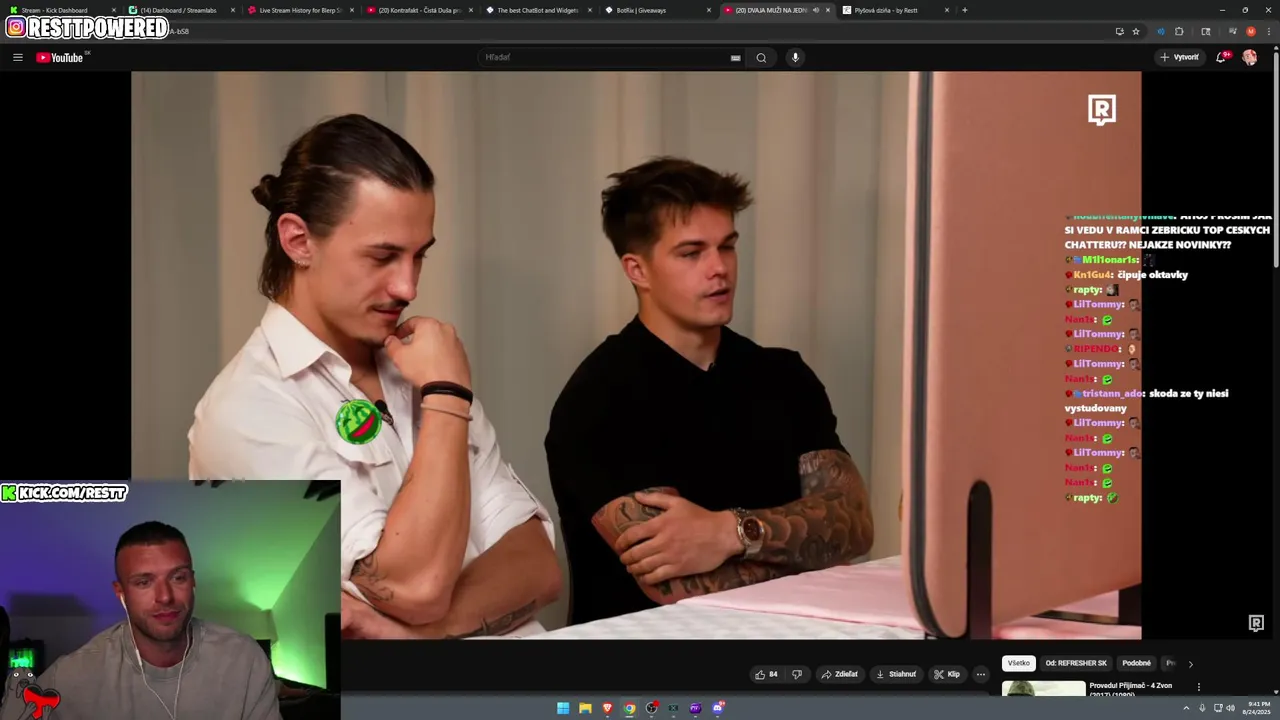Open the YouTube hamburger guide menu
Viewport: 1280px width, 720px height.
pyautogui.click(x=17, y=57)
